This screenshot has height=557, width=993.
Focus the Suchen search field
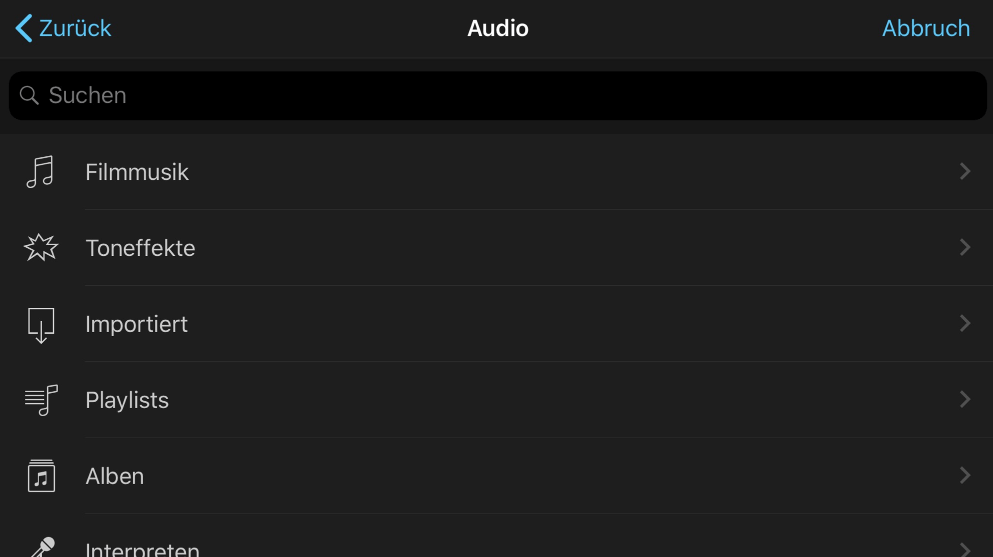point(500,96)
